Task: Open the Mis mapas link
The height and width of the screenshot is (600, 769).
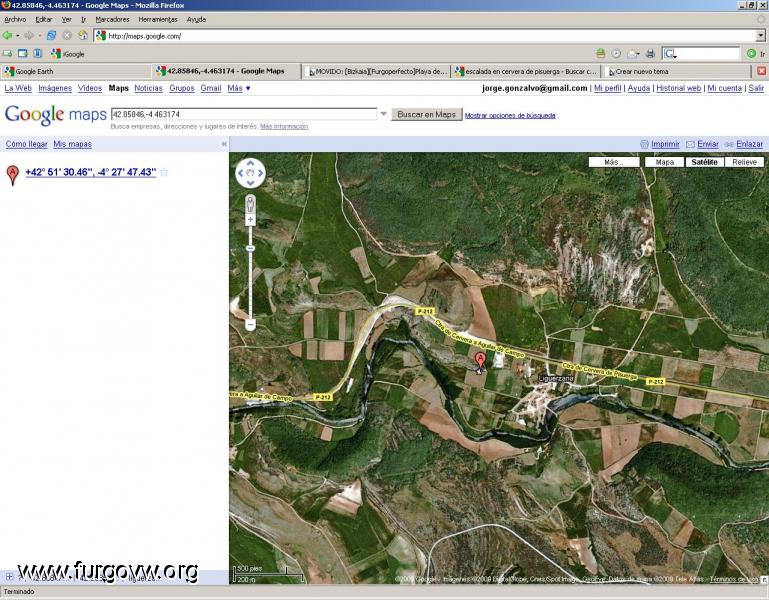Action: tap(73, 144)
